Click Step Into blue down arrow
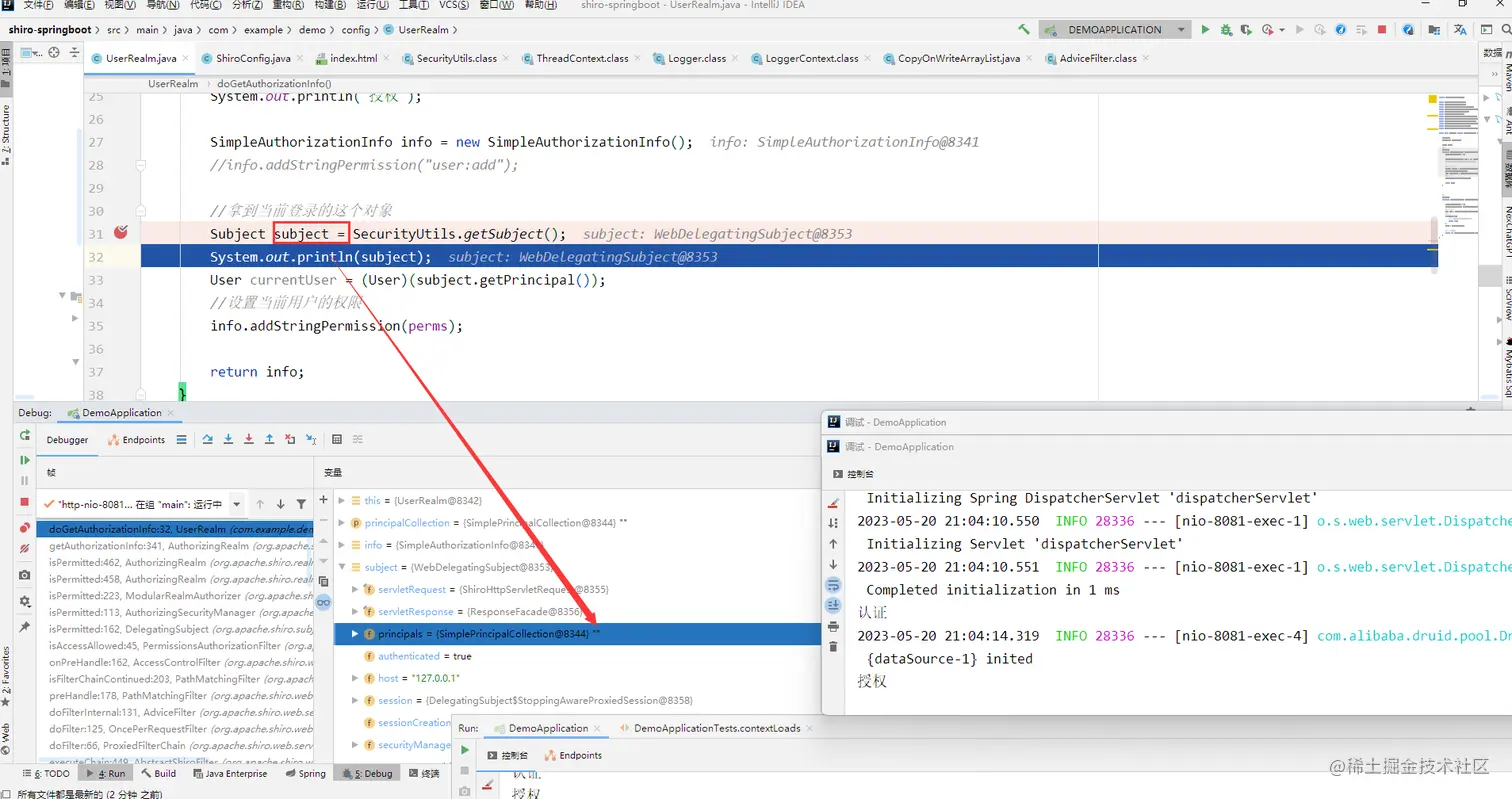This screenshot has width=1512, height=799. [228, 439]
